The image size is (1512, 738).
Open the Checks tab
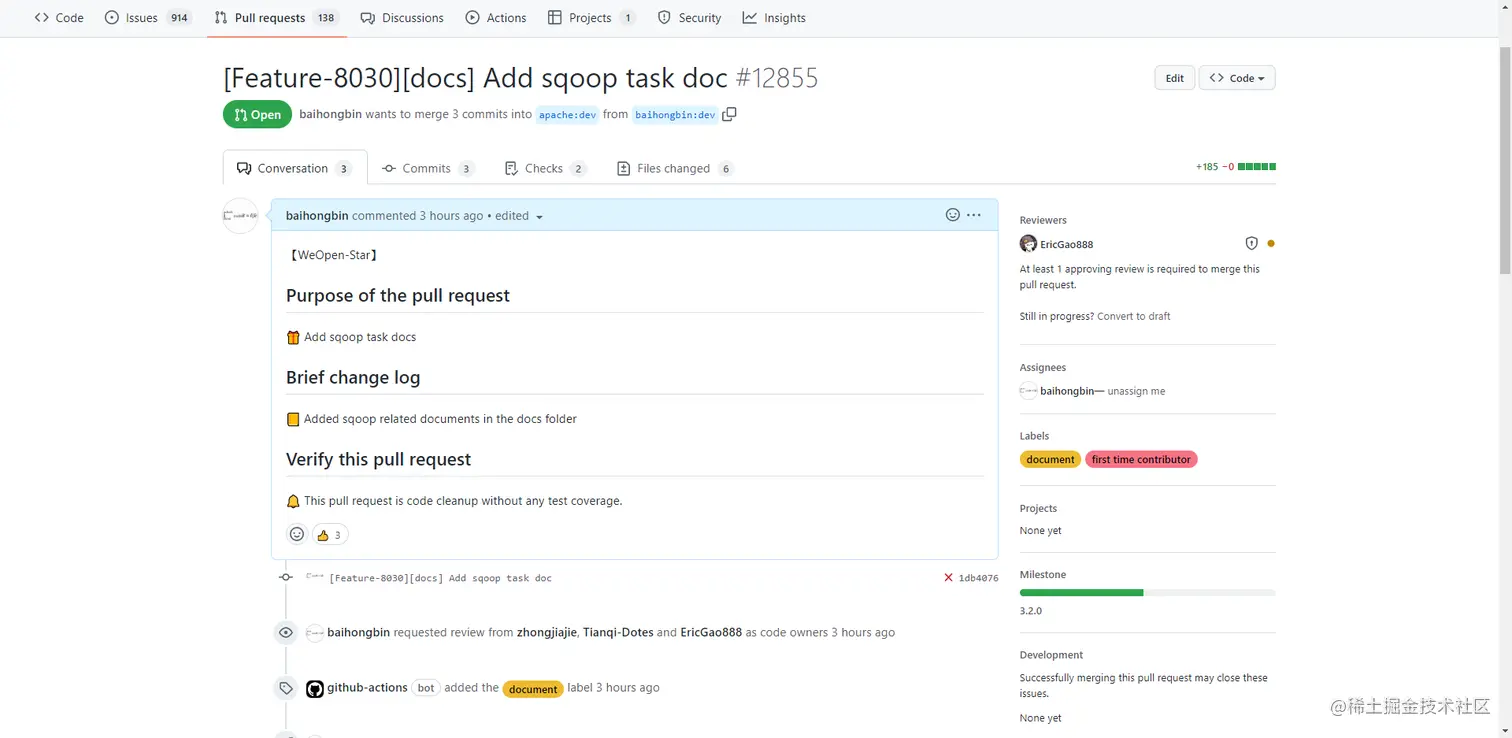click(544, 168)
